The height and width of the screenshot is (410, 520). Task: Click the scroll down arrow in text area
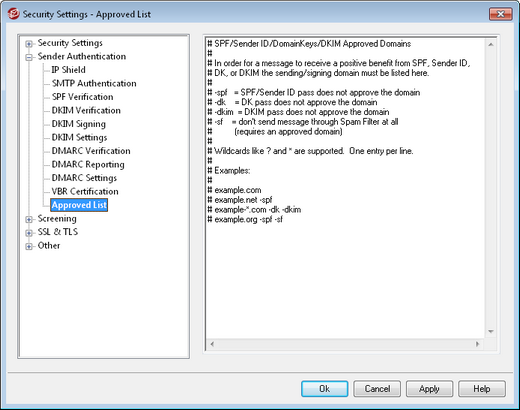click(491, 331)
